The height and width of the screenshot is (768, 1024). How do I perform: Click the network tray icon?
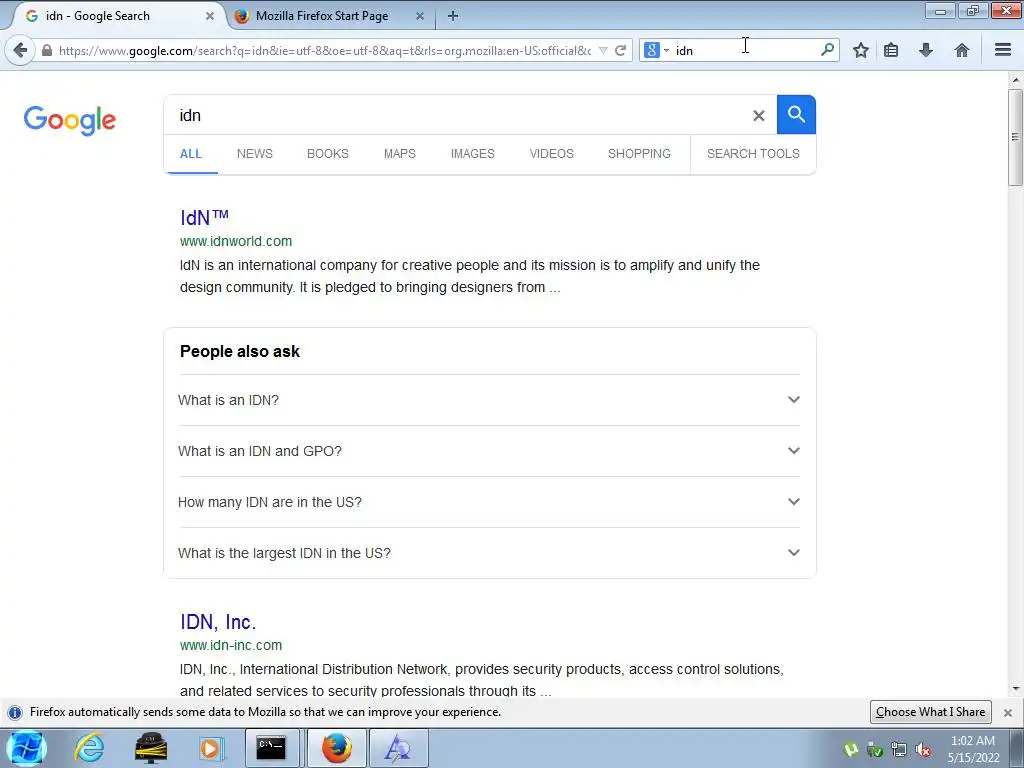click(899, 750)
